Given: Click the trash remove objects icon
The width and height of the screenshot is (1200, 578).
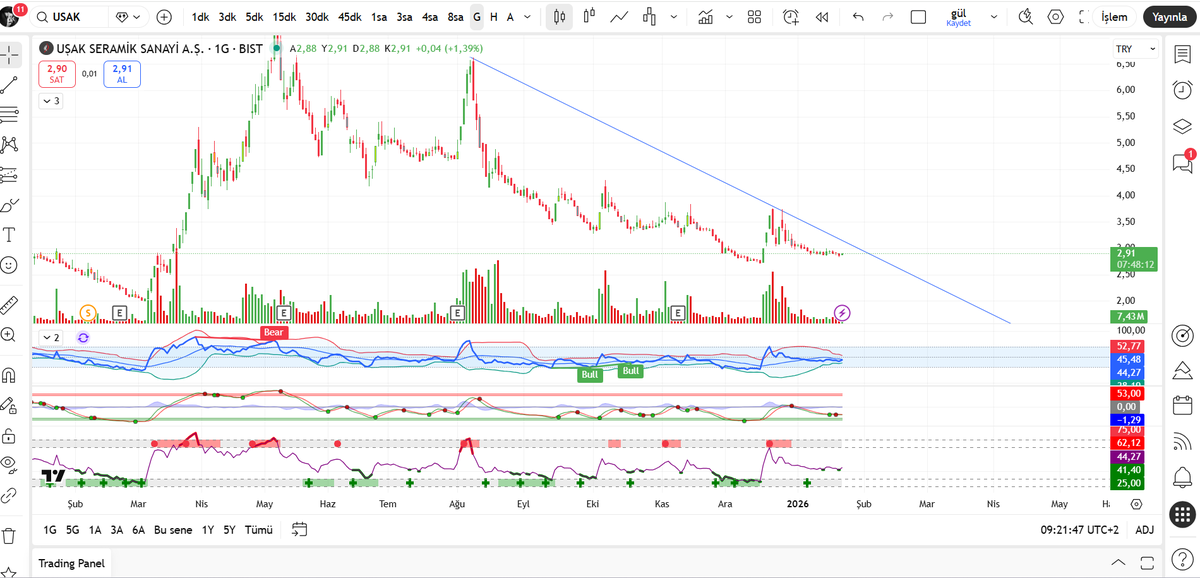Looking at the screenshot, I should click(10, 536).
